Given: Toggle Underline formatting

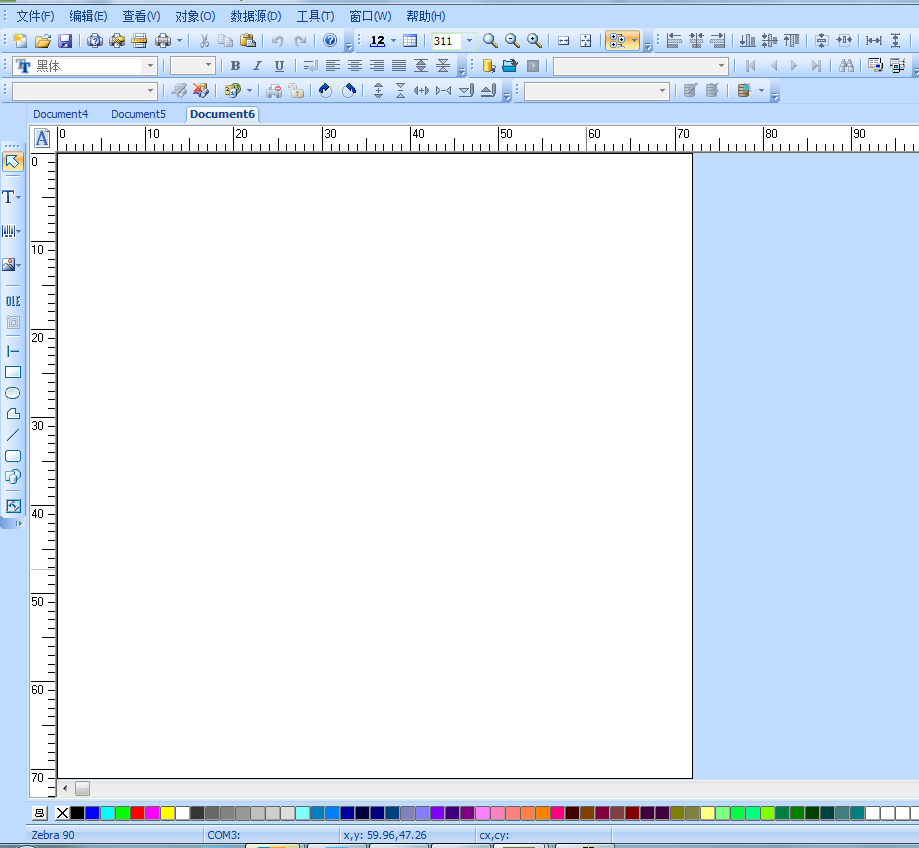Looking at the screenshot, I should coord(280,66).
